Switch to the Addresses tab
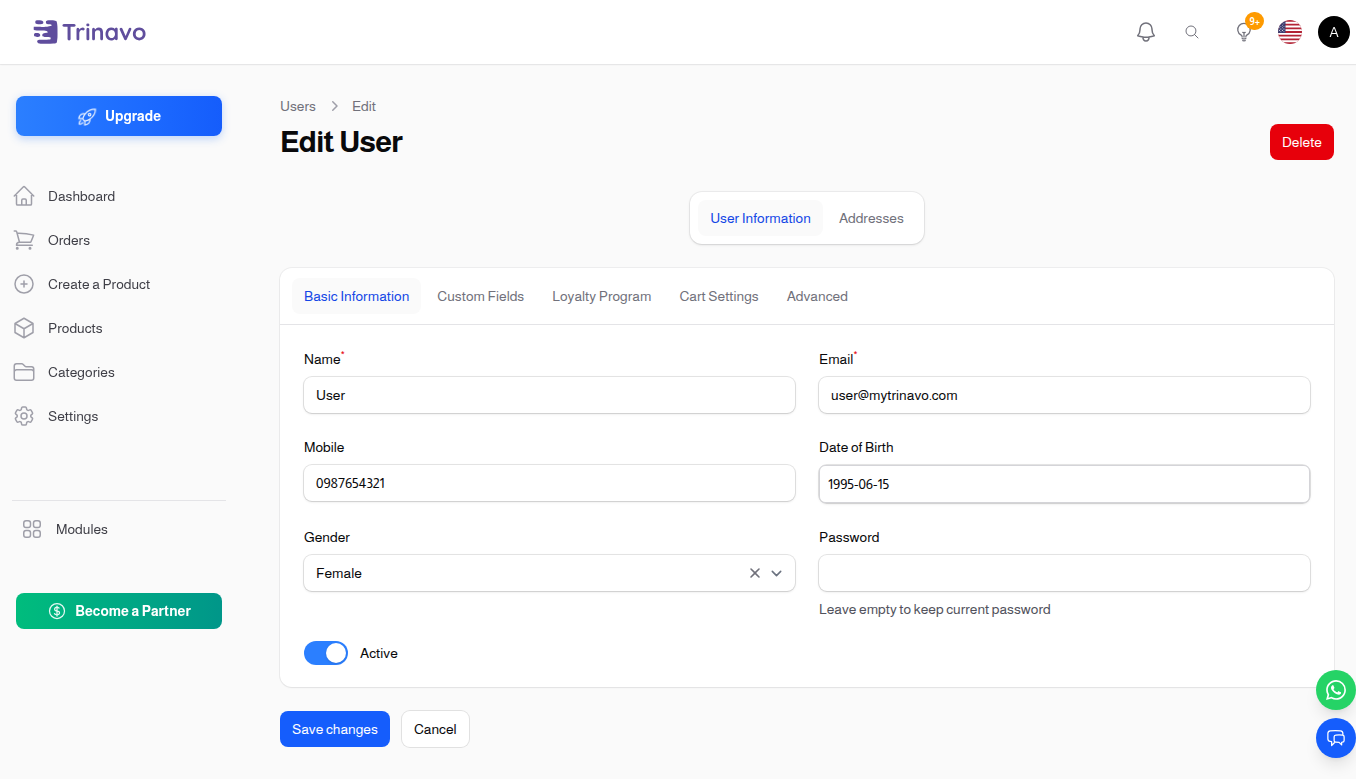Screen dimensions: 1356x779 871,218
